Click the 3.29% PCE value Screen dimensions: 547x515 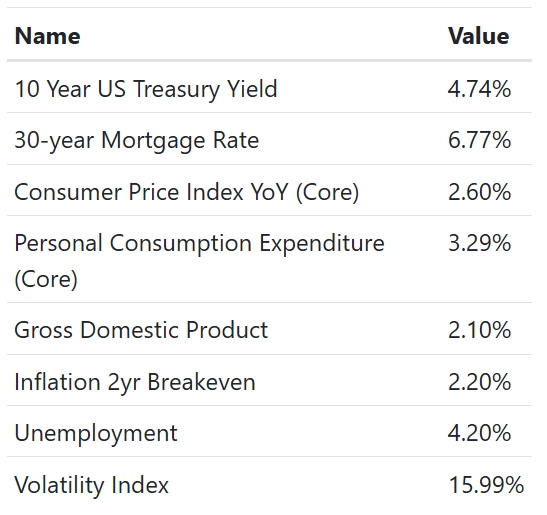479,243
